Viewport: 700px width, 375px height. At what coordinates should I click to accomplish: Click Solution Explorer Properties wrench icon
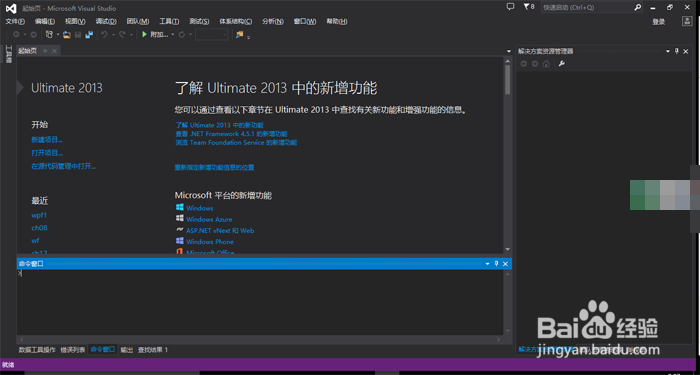click(x=562, y=64)
